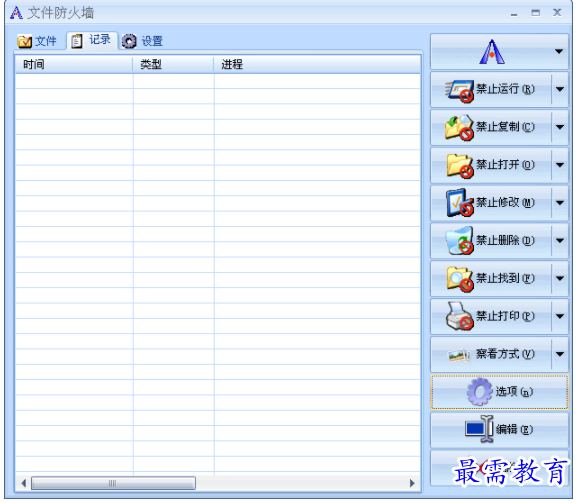
Task: Click the 禁止打开 (O) button label
Action: (505, 165)
